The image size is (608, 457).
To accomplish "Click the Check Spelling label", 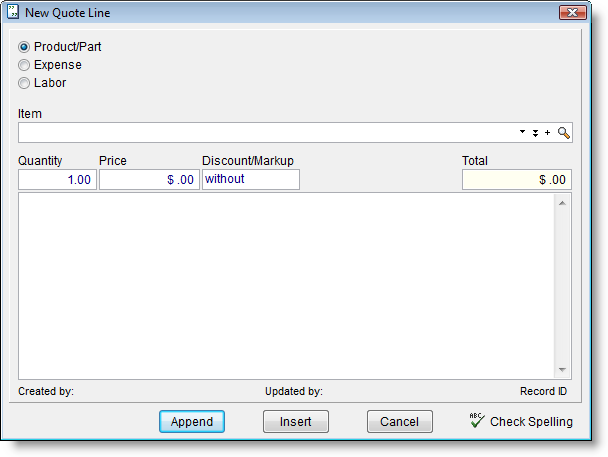I will pyautogui.click(x=531, y=422).
